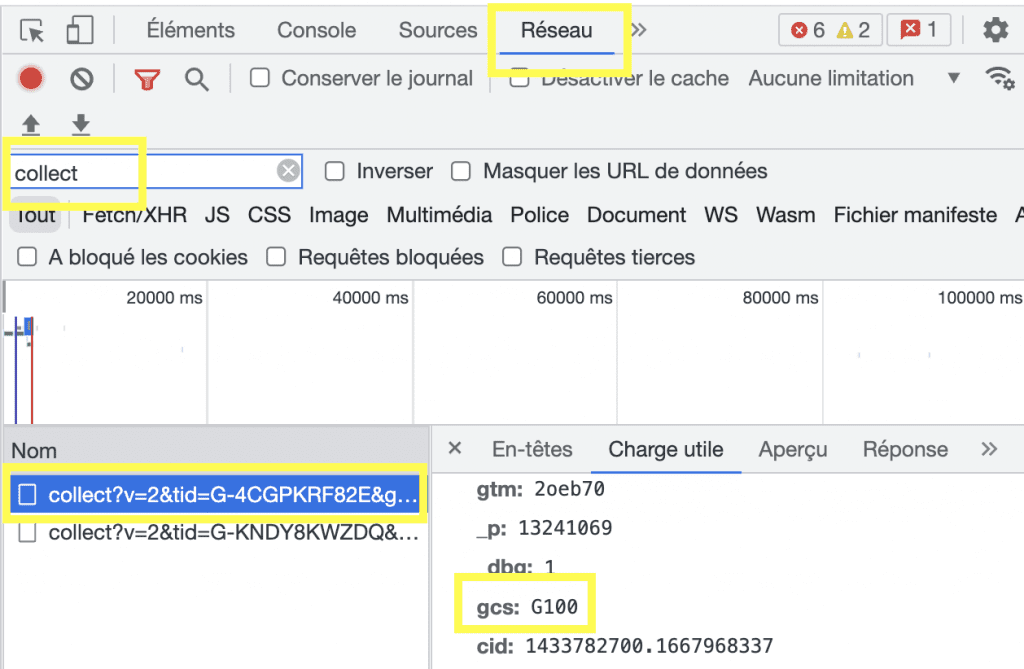Open the Aucune limitation throttling dropdown

coord(854,78)
